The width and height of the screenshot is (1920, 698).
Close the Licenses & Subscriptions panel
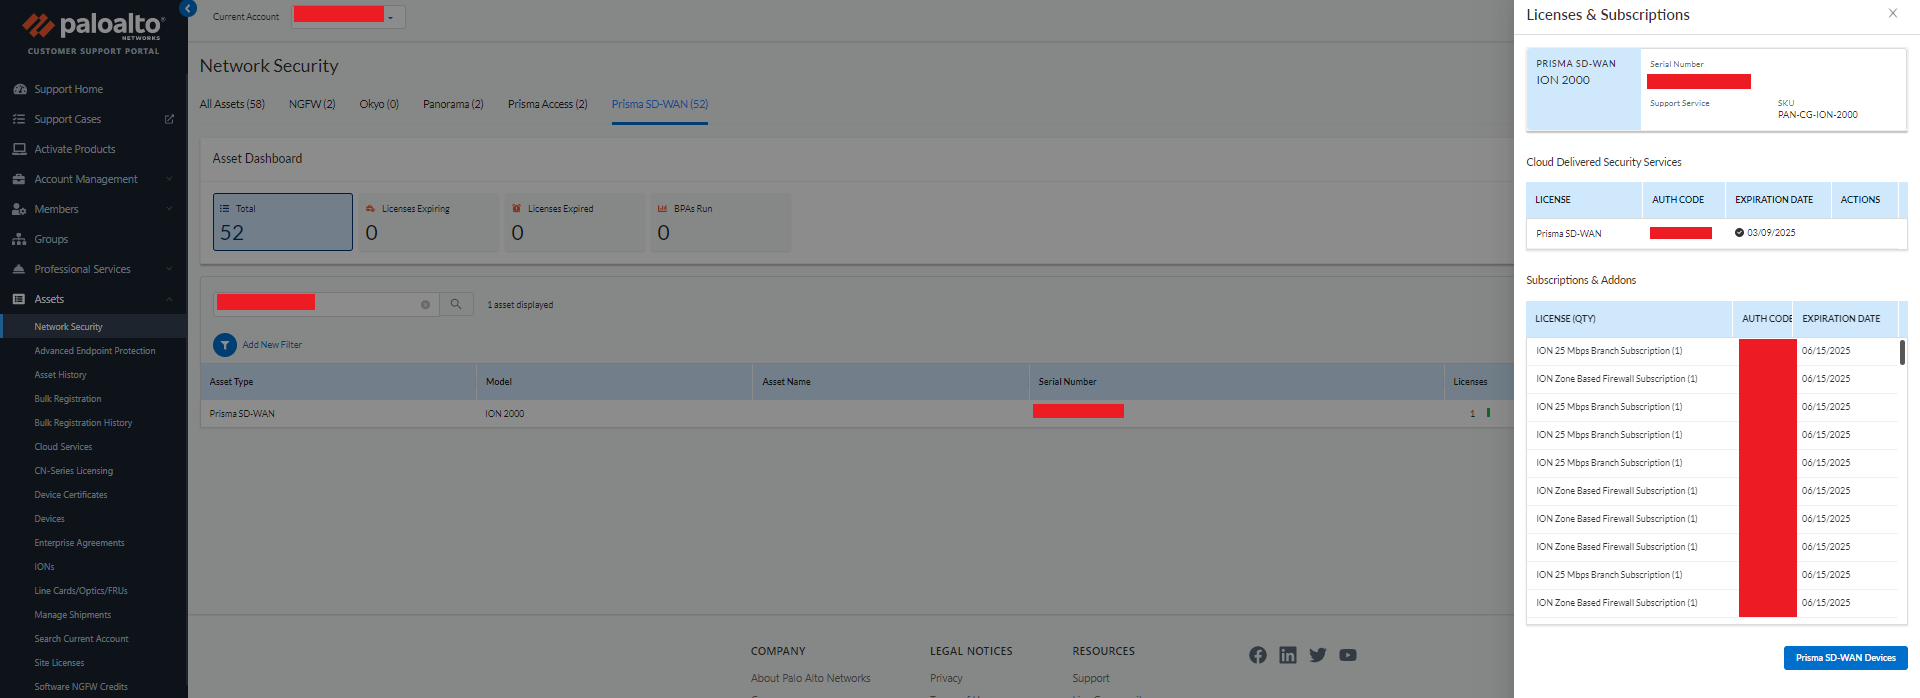tap(1893, 13)
